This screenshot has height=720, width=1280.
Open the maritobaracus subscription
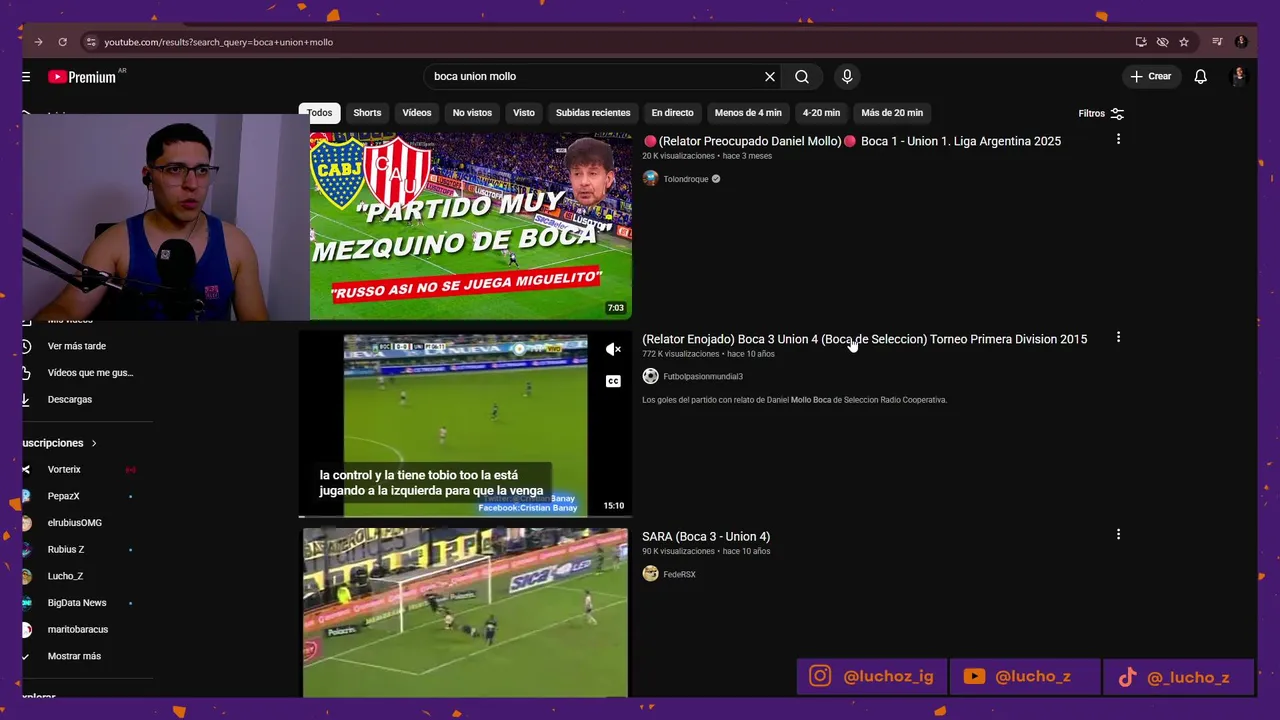pyautogui.click(x=80, y=629)
